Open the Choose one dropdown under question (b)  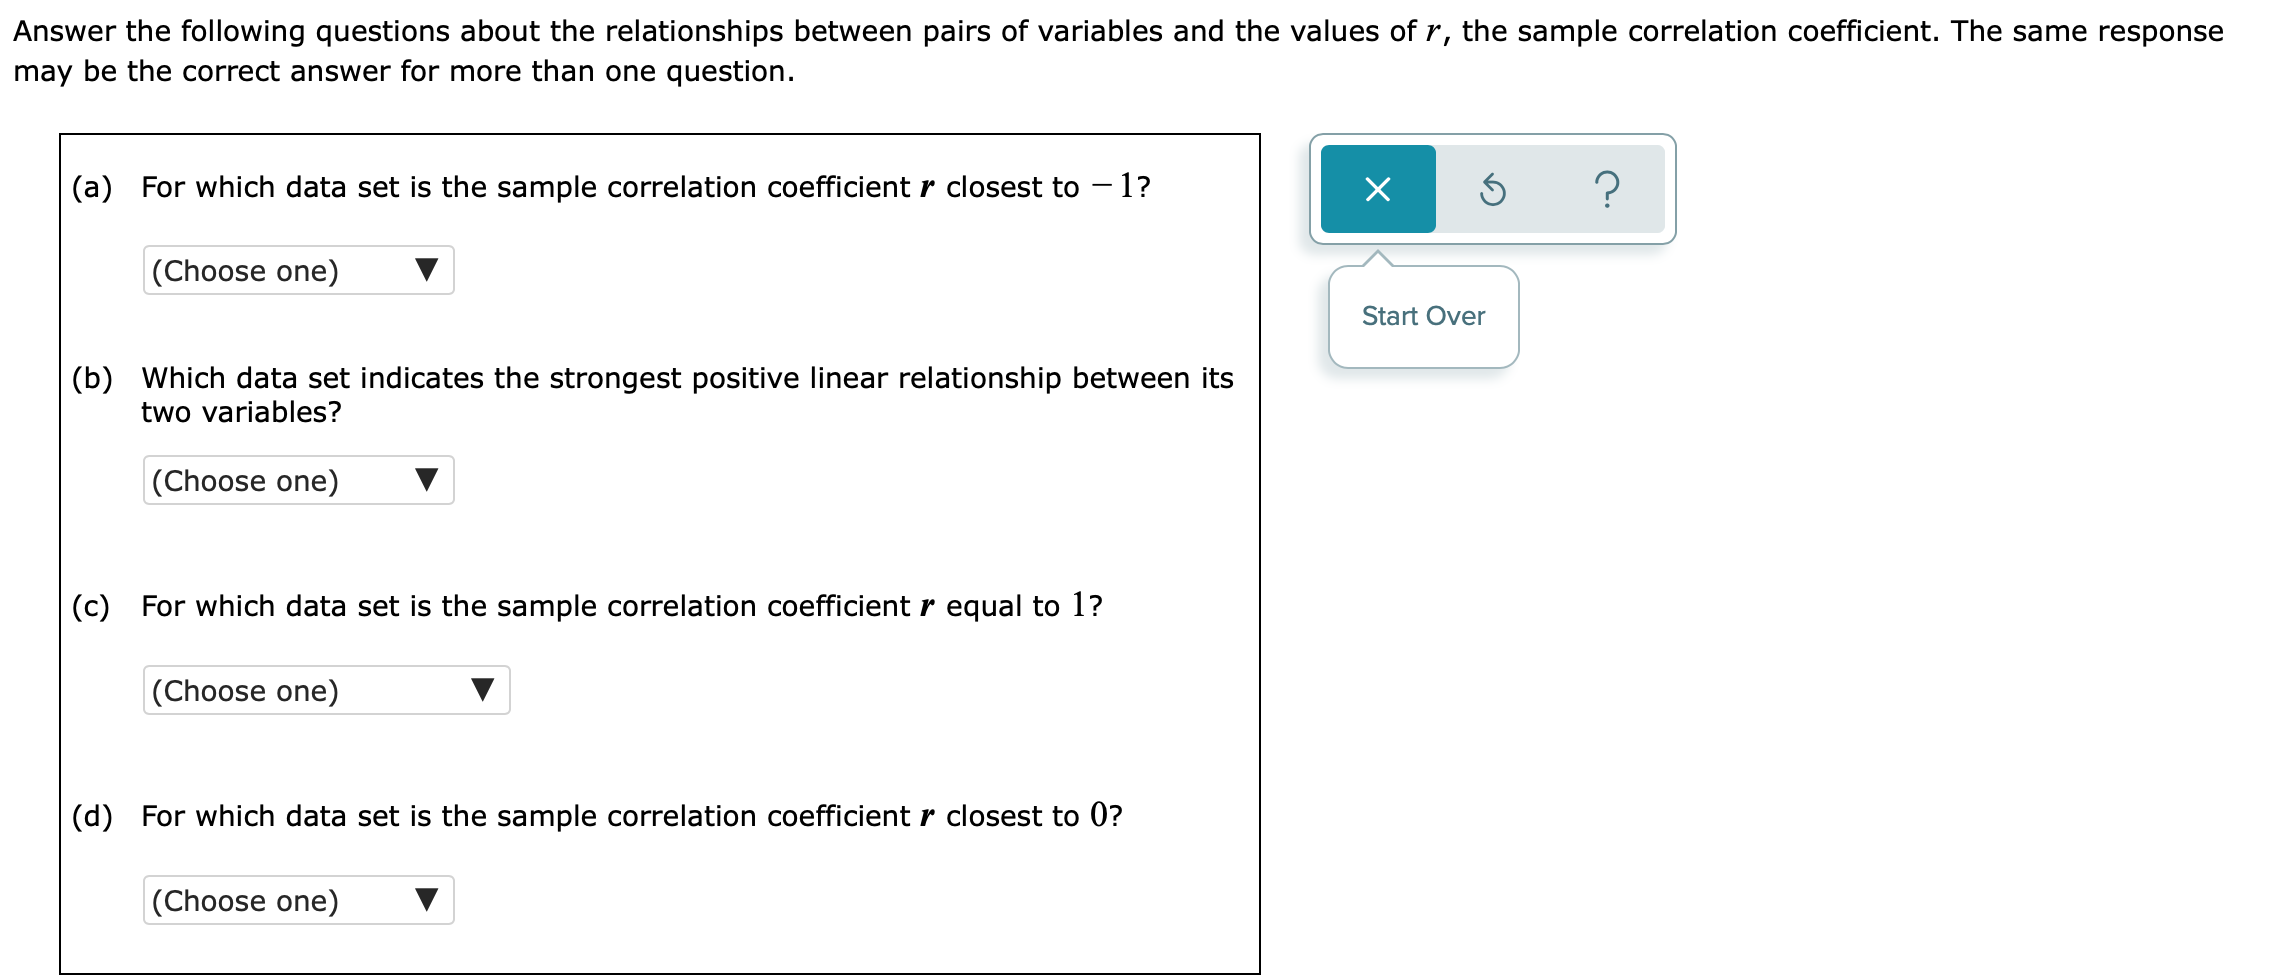(x=298, y=481)
